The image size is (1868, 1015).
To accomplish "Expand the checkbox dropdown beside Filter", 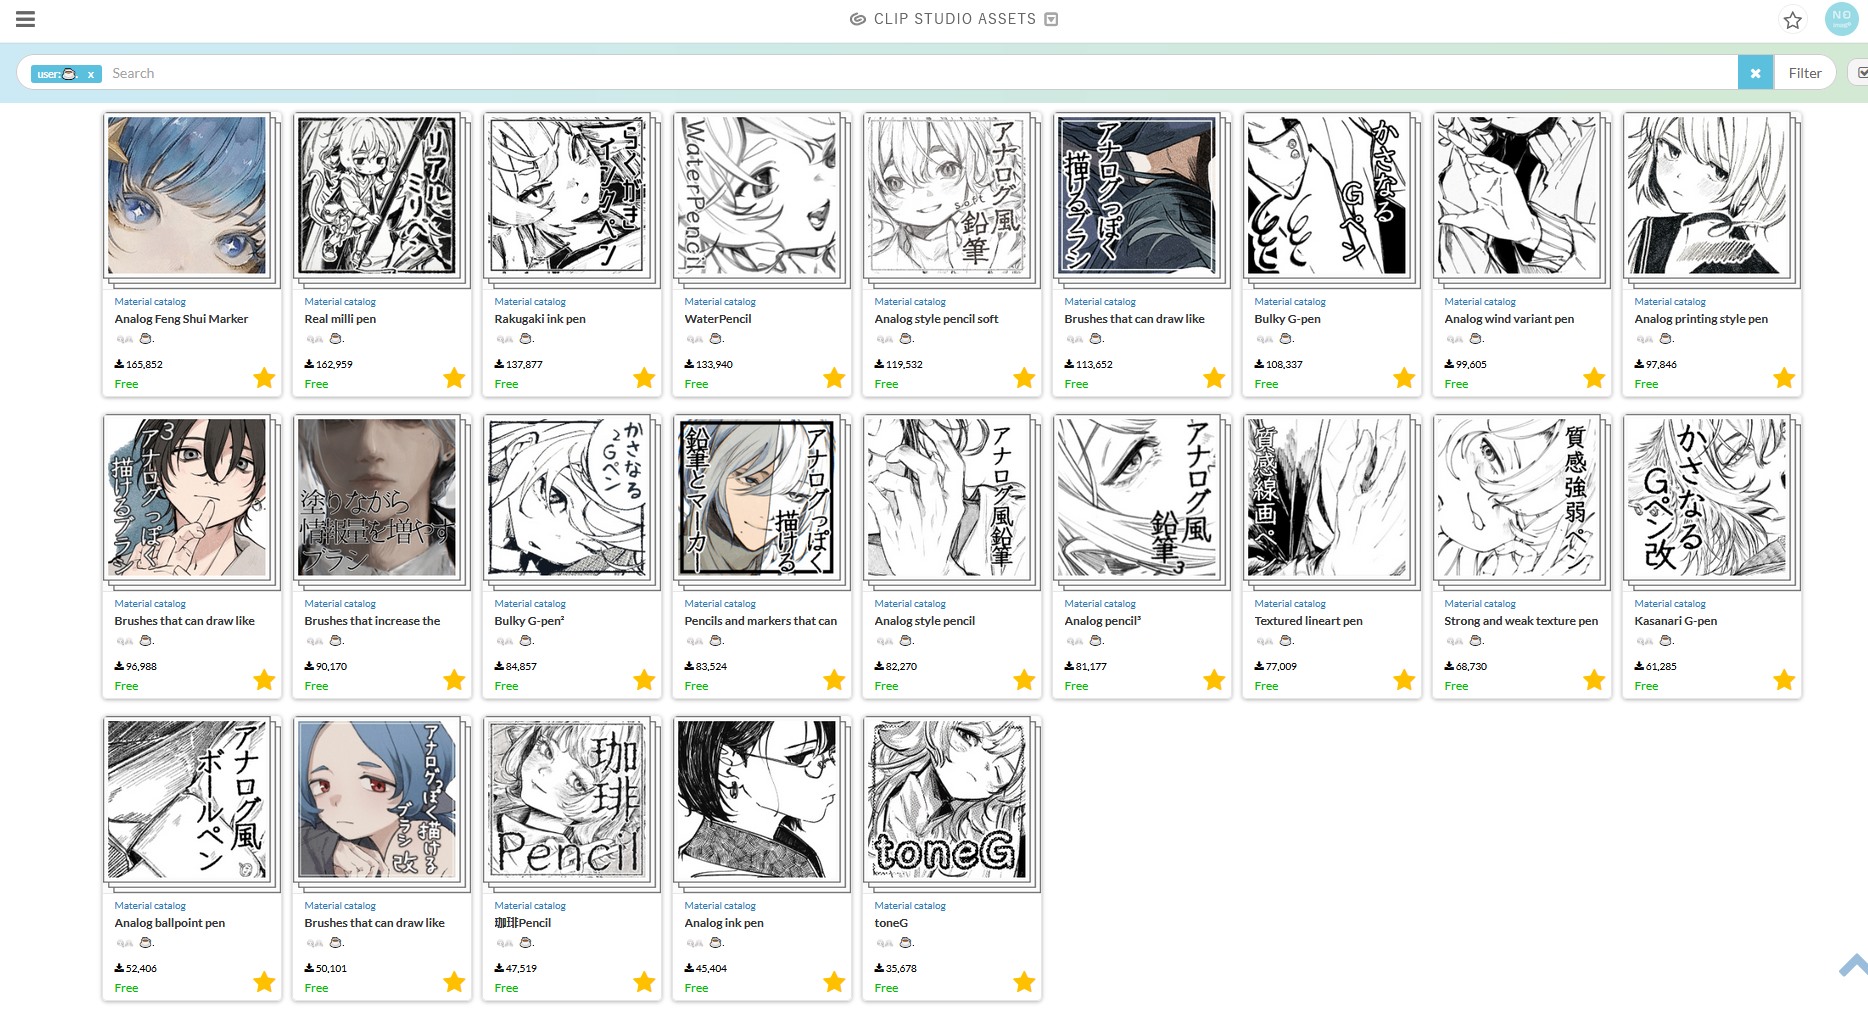I will pos(1860,73).
